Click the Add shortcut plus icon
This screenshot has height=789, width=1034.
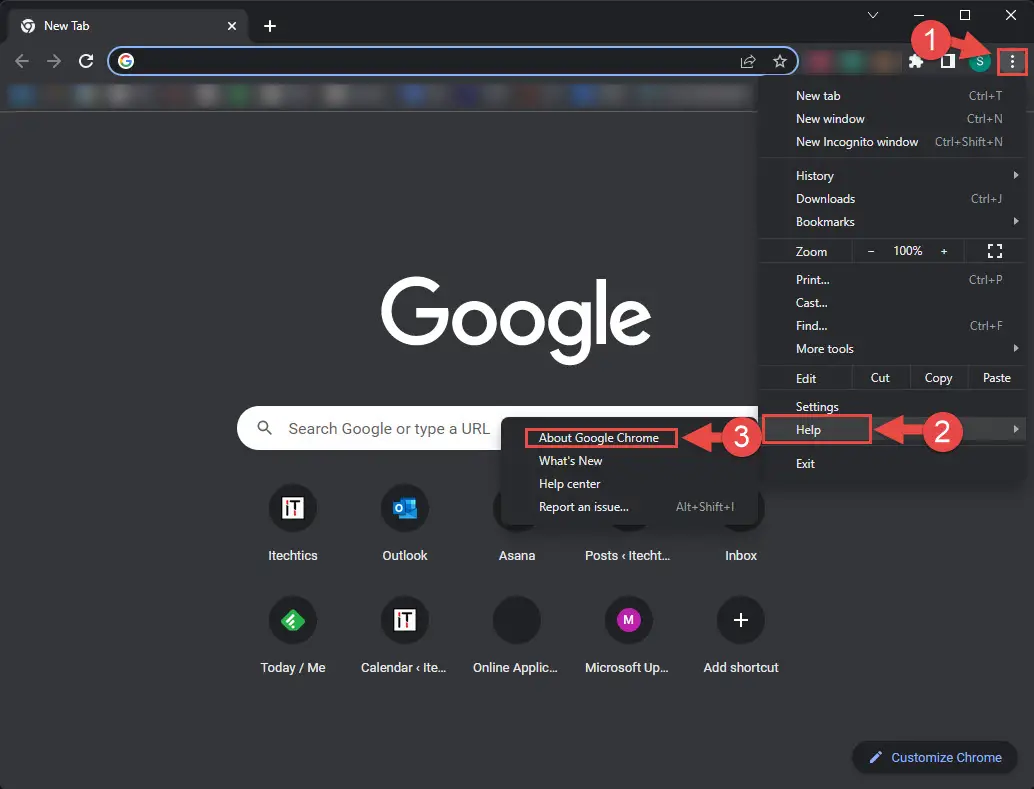click(741, 620)
